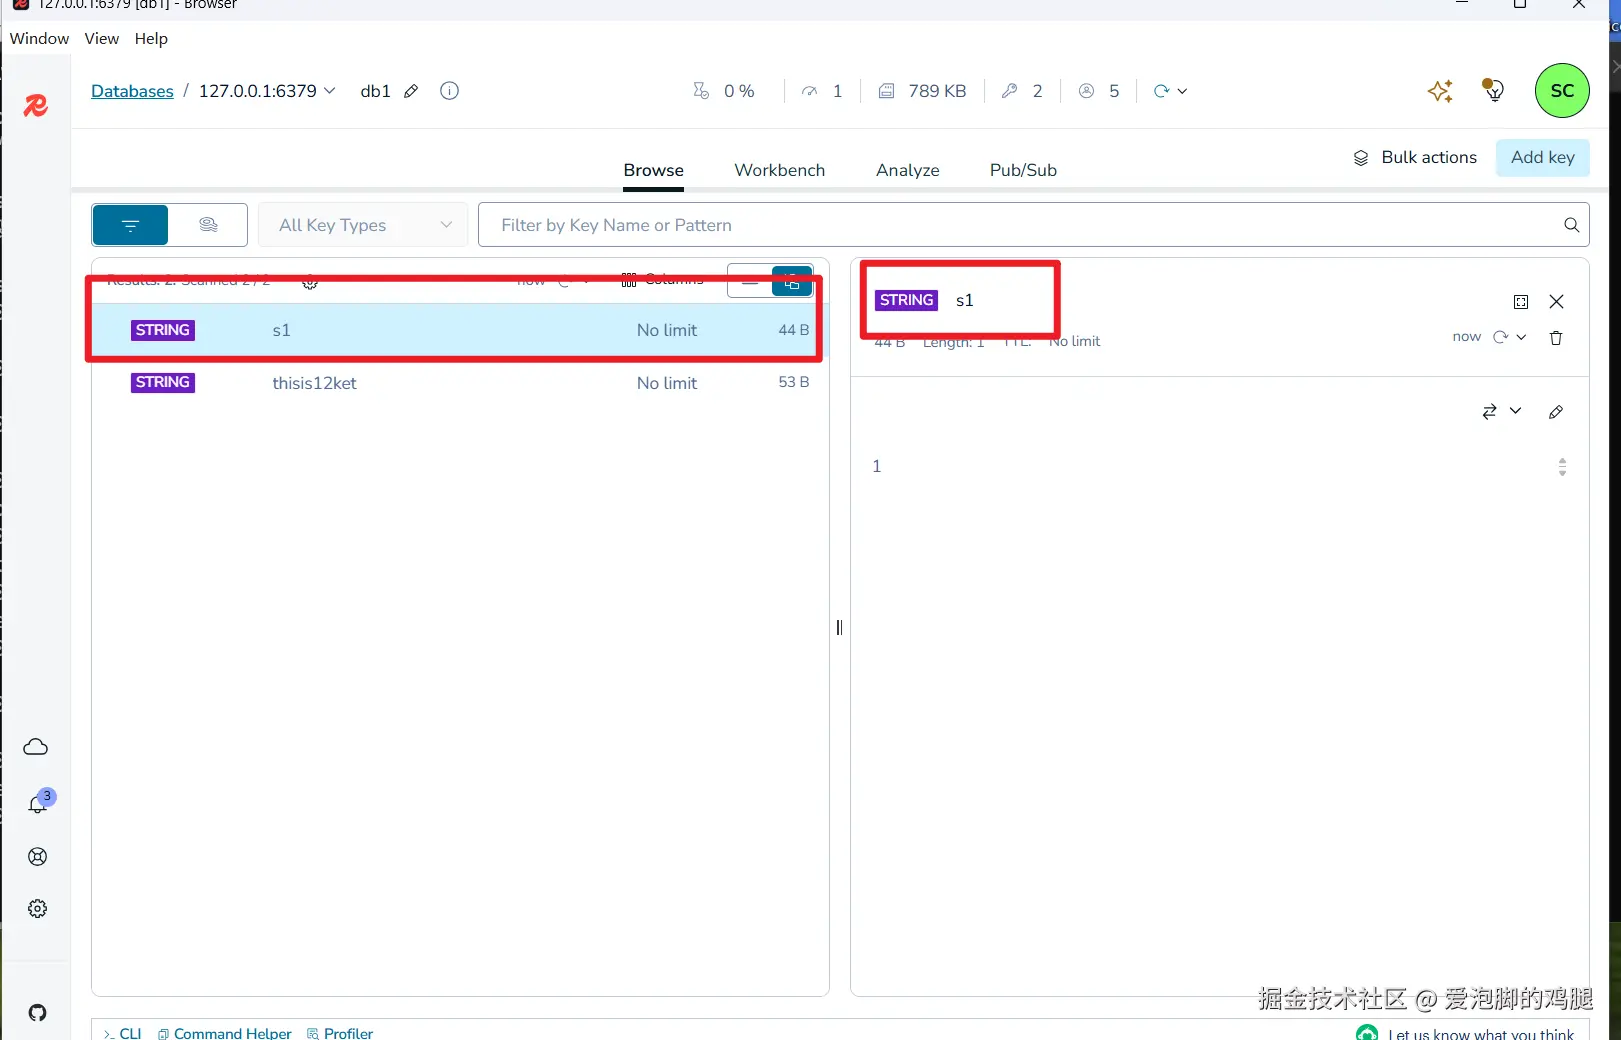Select the s1 key row

click(x=461, y=330)
